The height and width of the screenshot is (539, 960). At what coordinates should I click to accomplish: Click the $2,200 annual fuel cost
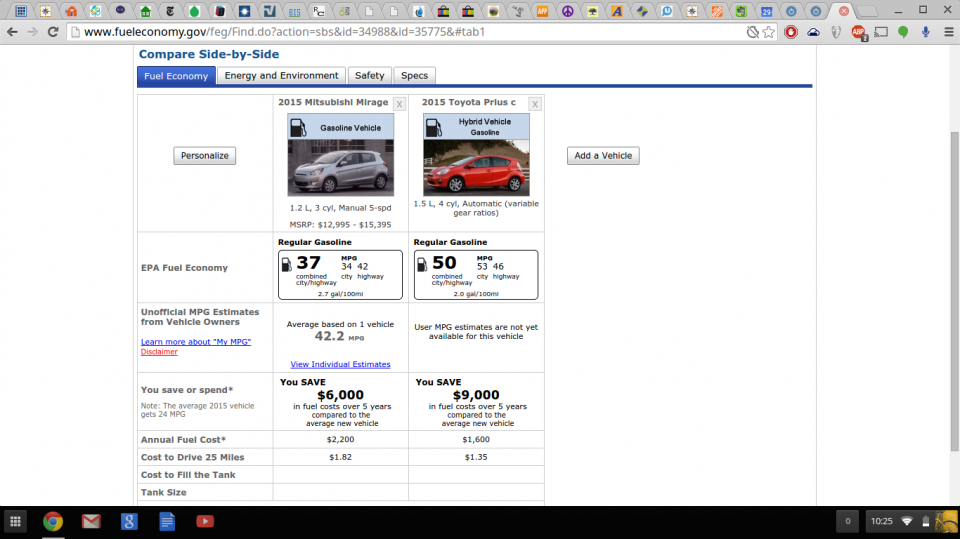pyautogui.click(x=340, y=439)
